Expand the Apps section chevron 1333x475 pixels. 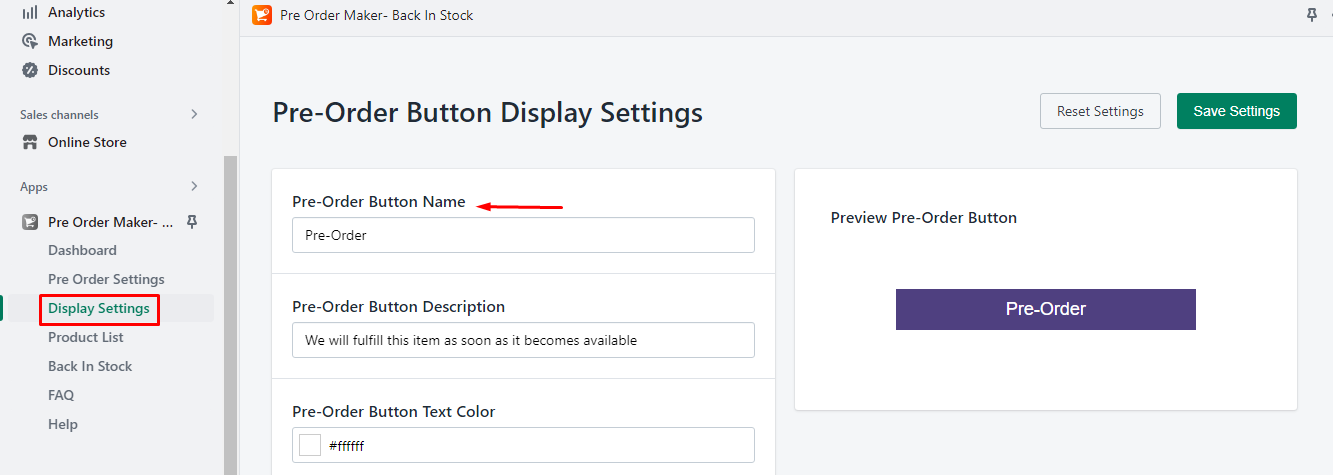194,186
